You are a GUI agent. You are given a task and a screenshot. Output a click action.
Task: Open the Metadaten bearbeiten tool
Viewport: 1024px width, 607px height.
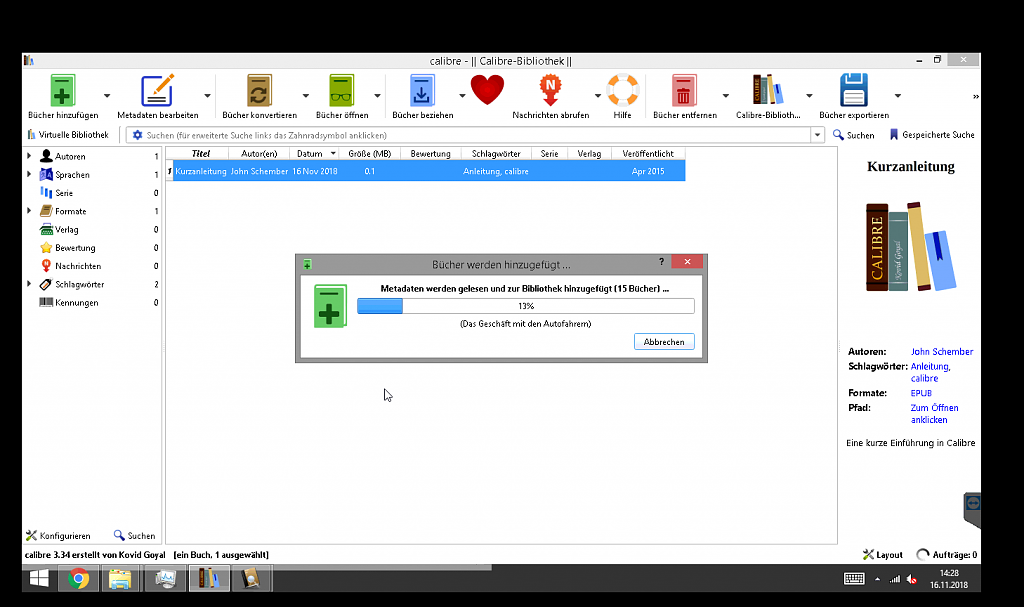coord(157,90)
